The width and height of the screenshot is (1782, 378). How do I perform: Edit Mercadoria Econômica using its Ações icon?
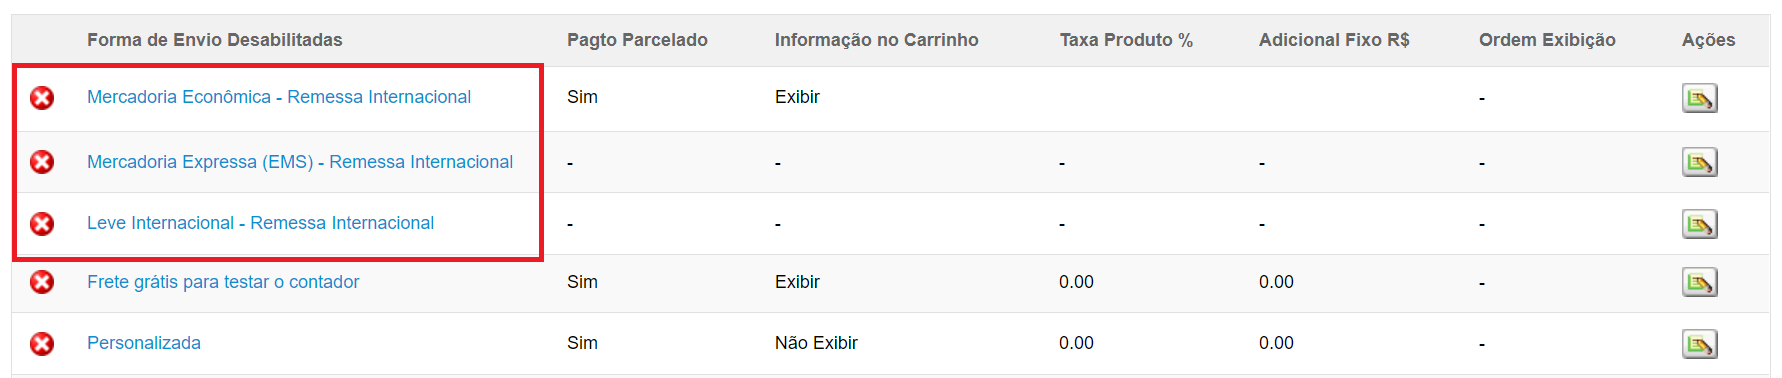[x=1699, y=98]
